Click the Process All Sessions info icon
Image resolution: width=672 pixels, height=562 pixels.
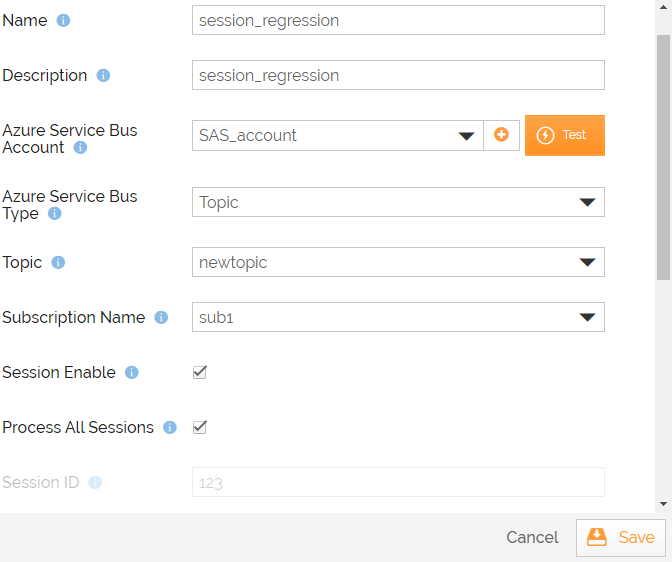(x=170, y=428)
